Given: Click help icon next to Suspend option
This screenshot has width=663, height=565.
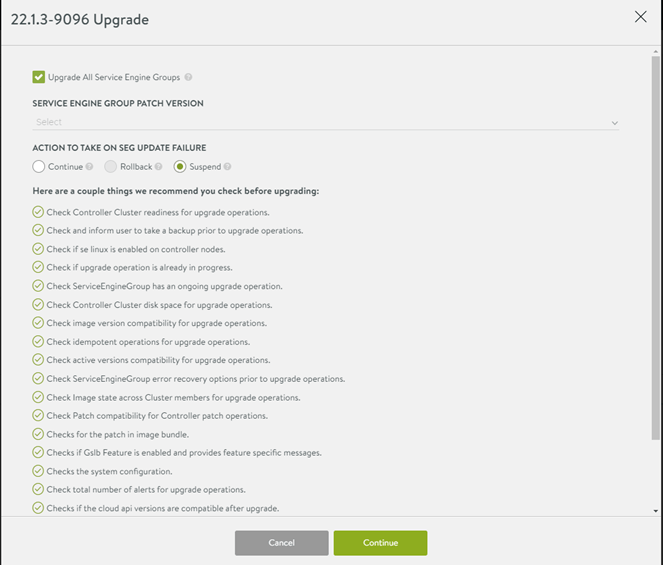Looking at the screenshot, I should (228, 167).
